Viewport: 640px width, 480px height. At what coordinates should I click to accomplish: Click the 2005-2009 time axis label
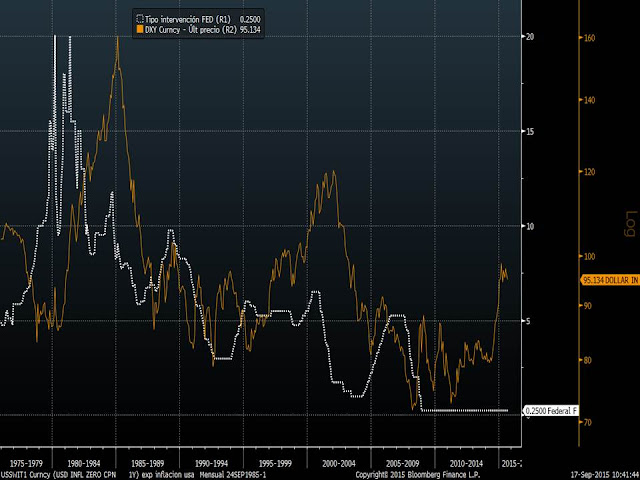click(402, 463)
